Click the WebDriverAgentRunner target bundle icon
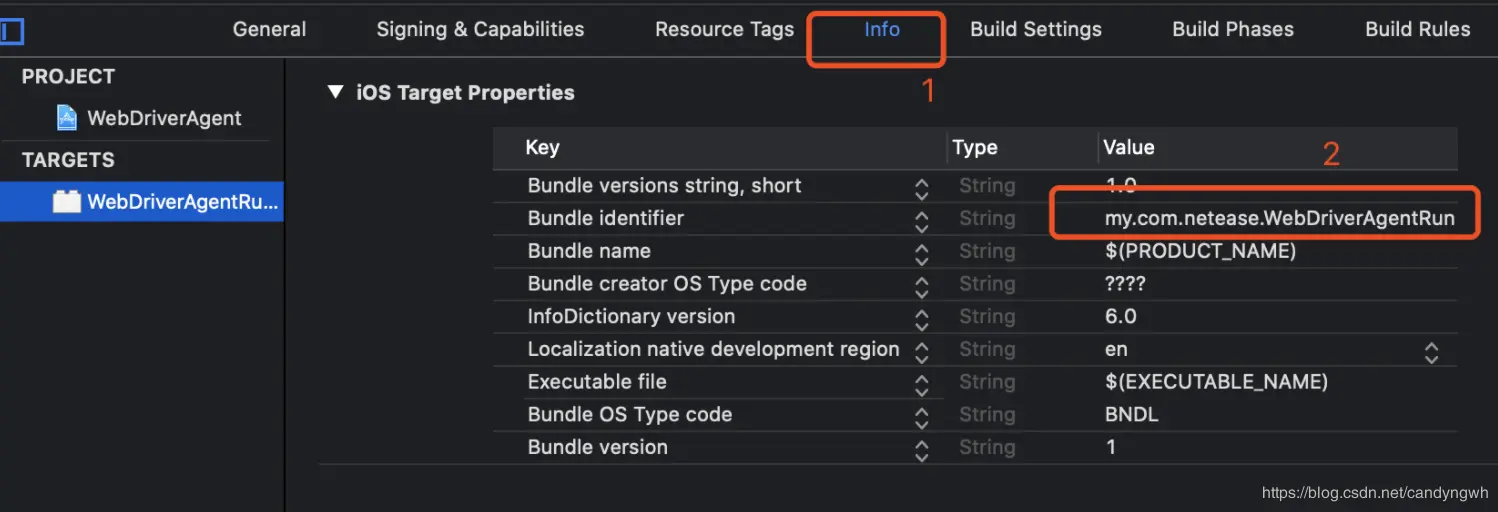 (66, 201)
